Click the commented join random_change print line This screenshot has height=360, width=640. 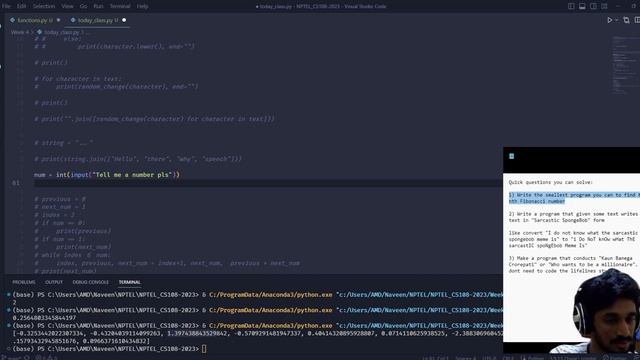point(154,119)
